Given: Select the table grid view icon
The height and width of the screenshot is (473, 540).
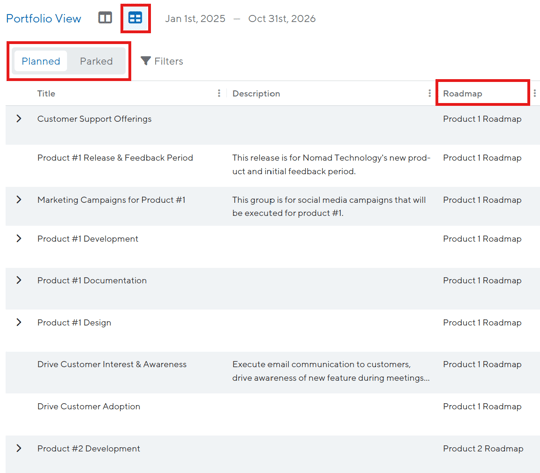Looking at the screenshot, I should pyautogui.click(x=135, y=18).
